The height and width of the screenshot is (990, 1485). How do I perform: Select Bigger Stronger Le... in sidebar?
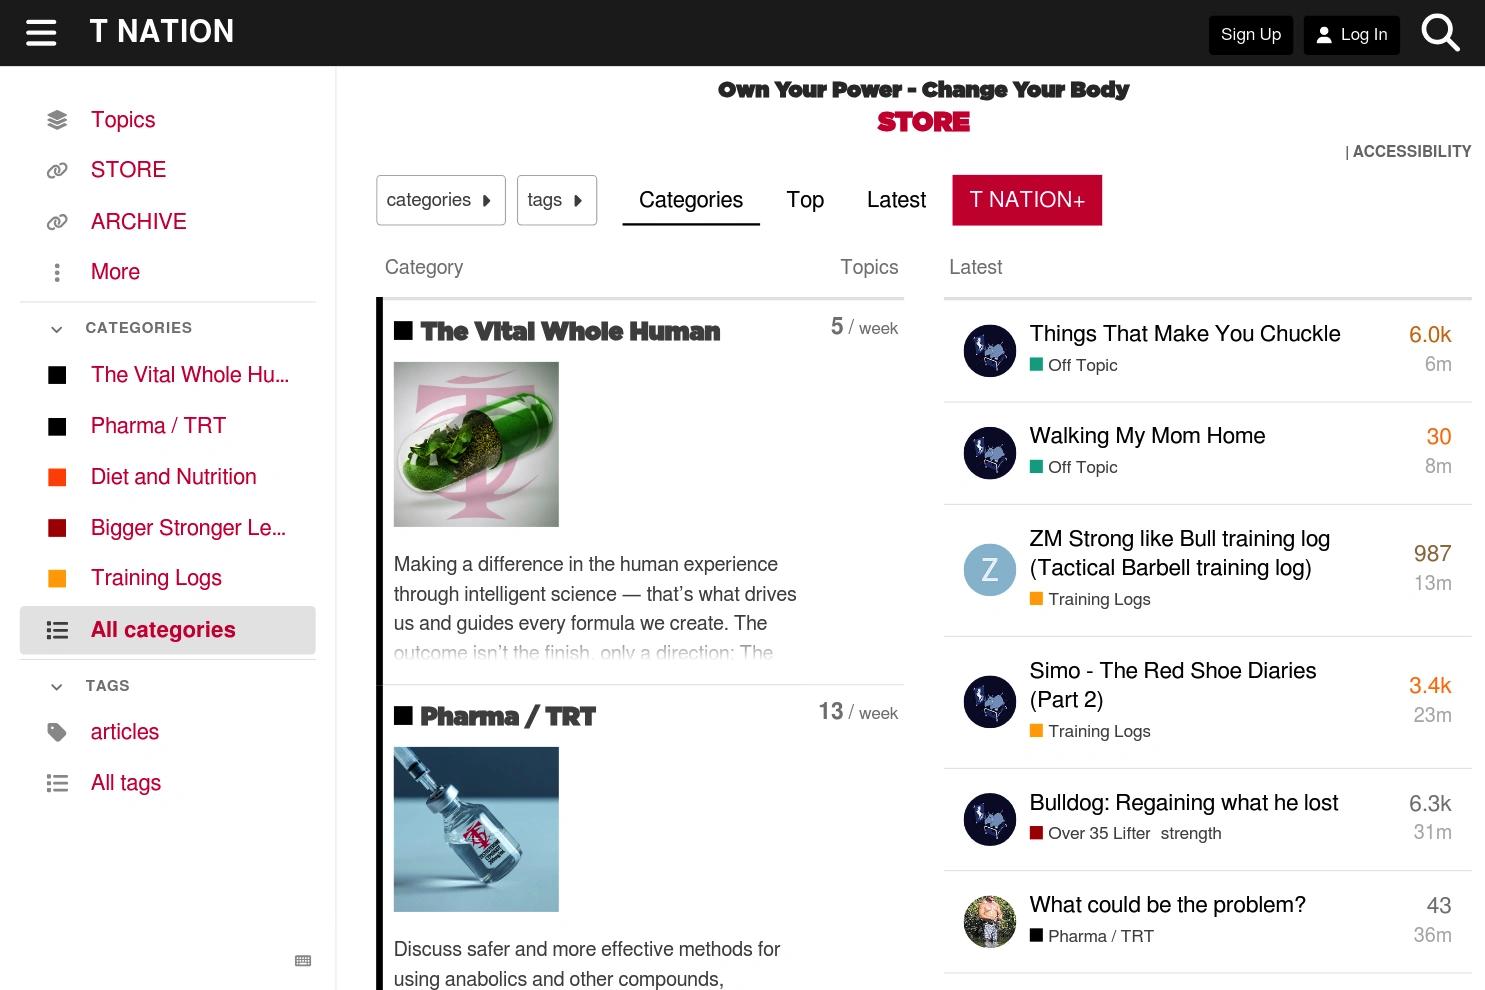(x=188, y=528)
